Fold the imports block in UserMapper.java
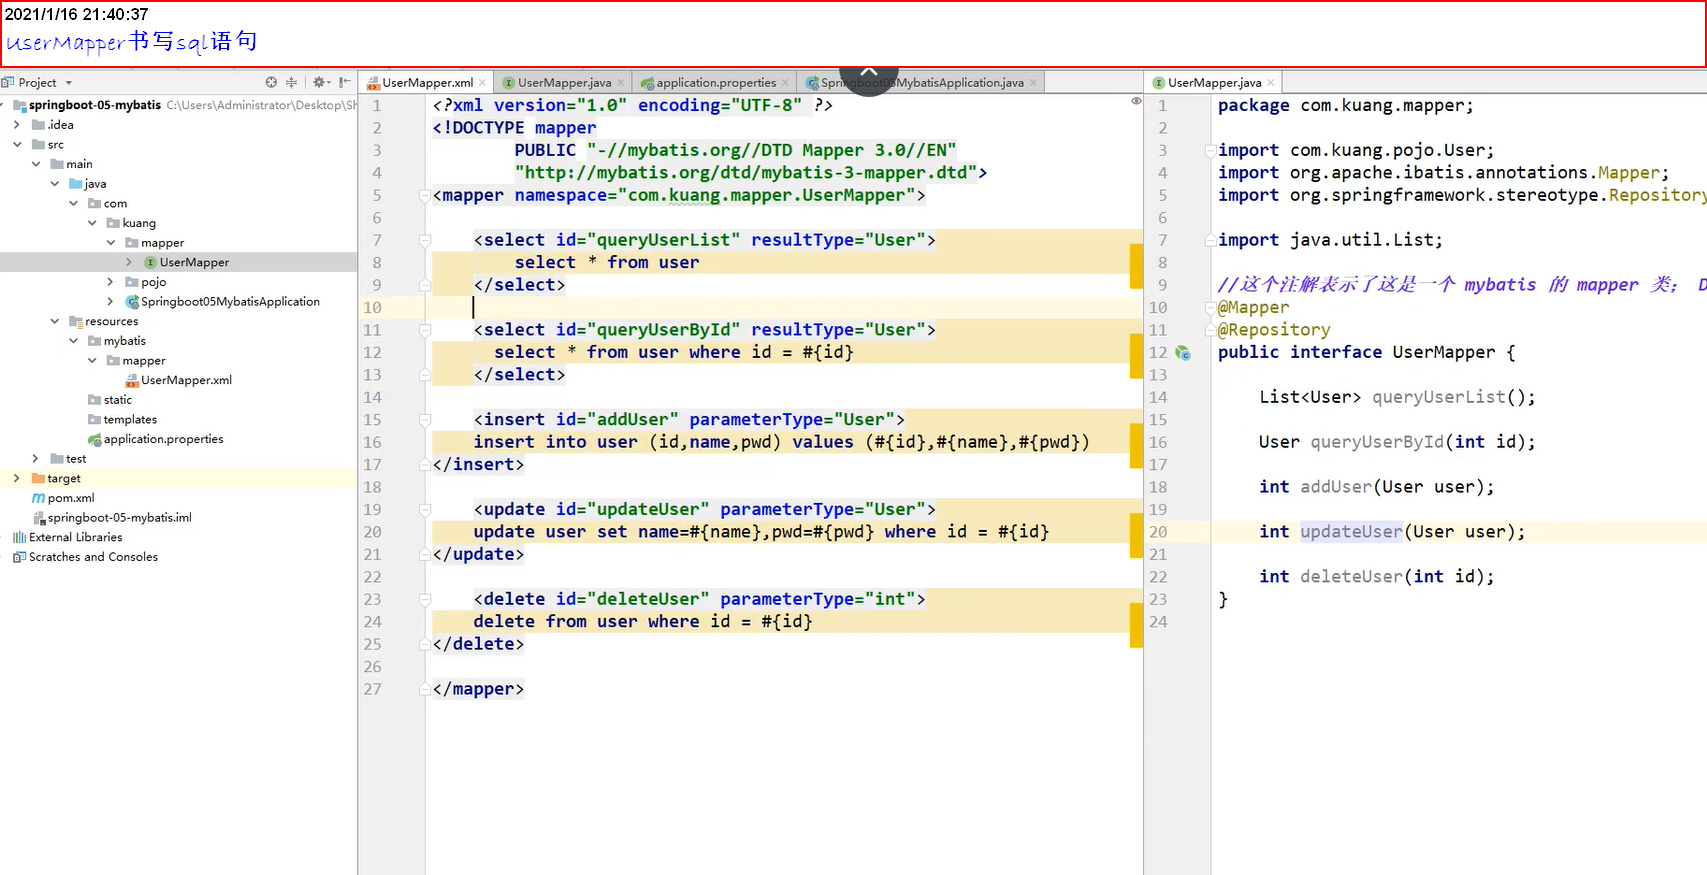 1210,150
